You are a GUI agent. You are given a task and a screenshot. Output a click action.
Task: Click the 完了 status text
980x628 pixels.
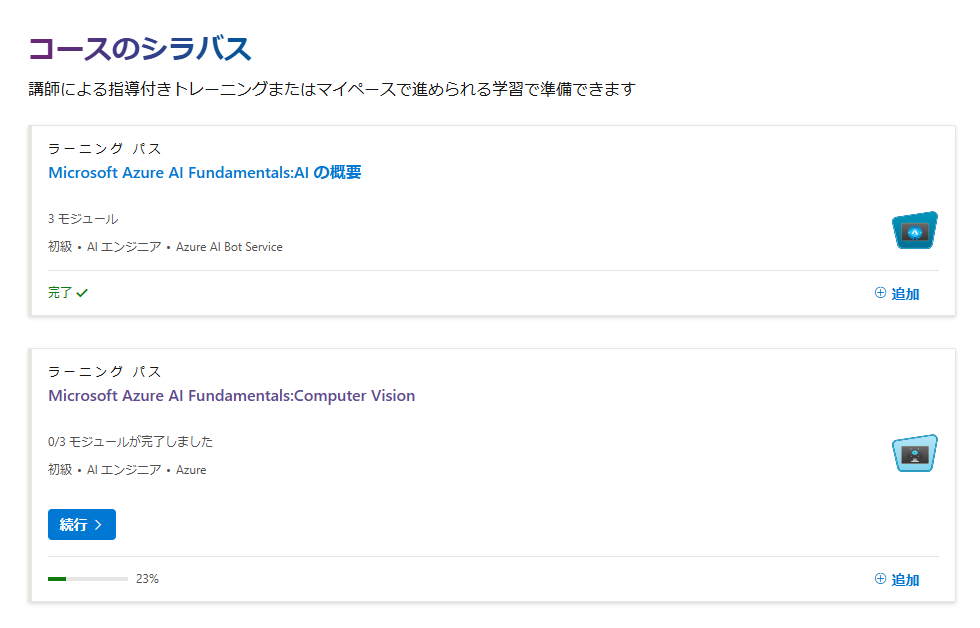pos(61,292)
